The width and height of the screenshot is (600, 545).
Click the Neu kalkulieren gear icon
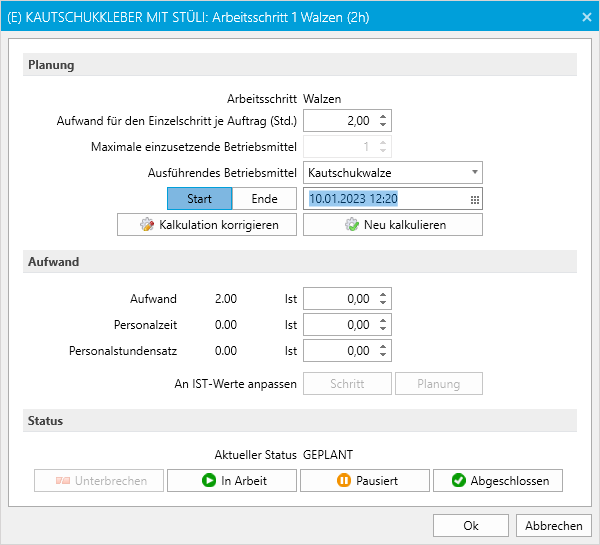351,225
